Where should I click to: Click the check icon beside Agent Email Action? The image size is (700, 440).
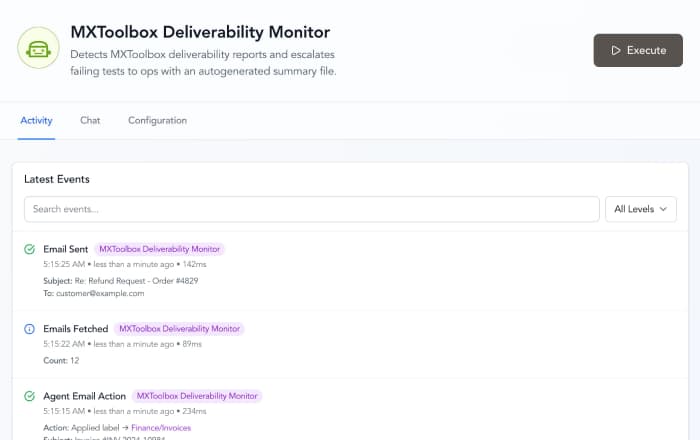coord(30,397)
